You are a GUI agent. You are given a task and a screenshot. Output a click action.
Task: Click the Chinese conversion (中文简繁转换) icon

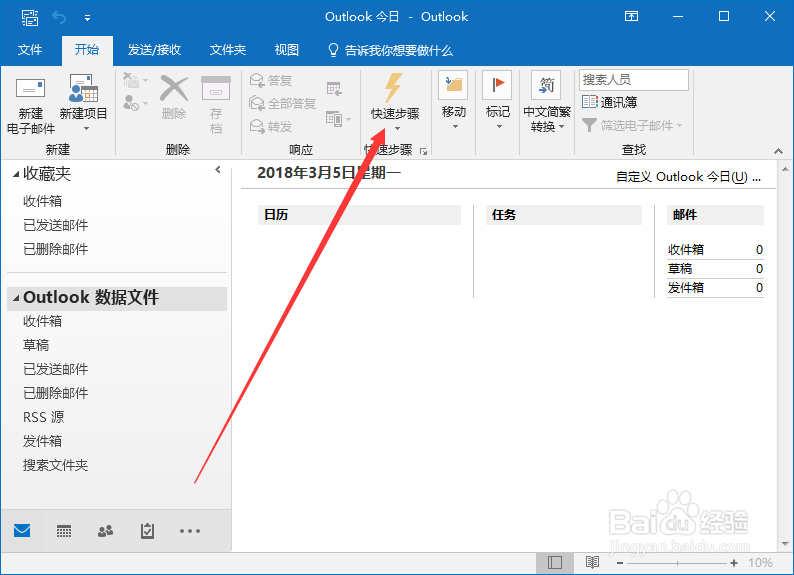(546, 85)
